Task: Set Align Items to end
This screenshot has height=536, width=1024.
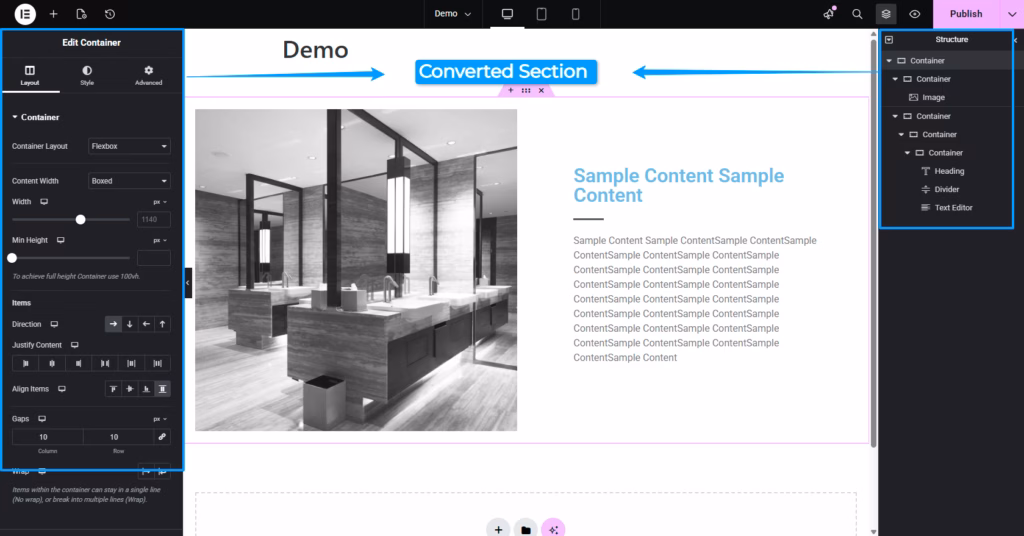Action: (x=146, y=389)
